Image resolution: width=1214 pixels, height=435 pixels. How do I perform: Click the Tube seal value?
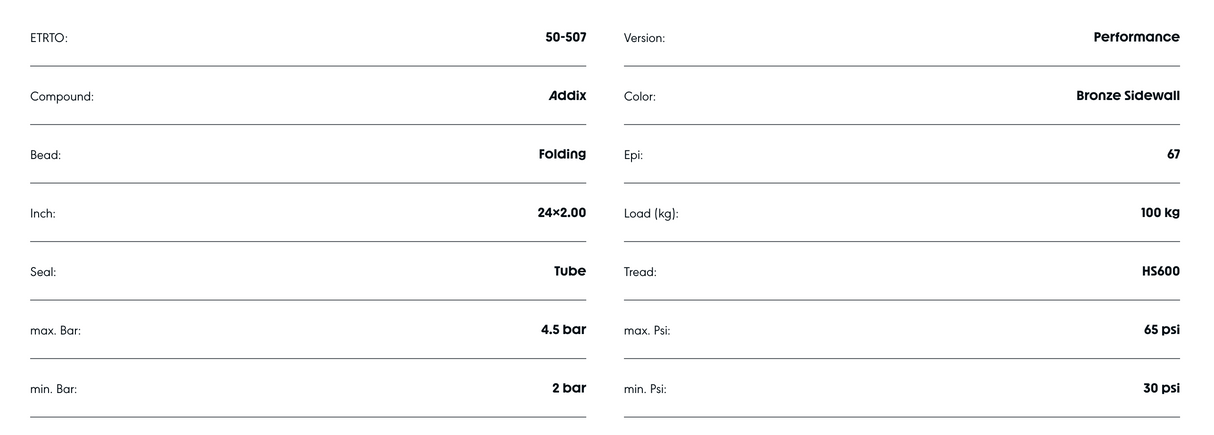(570, 271)
